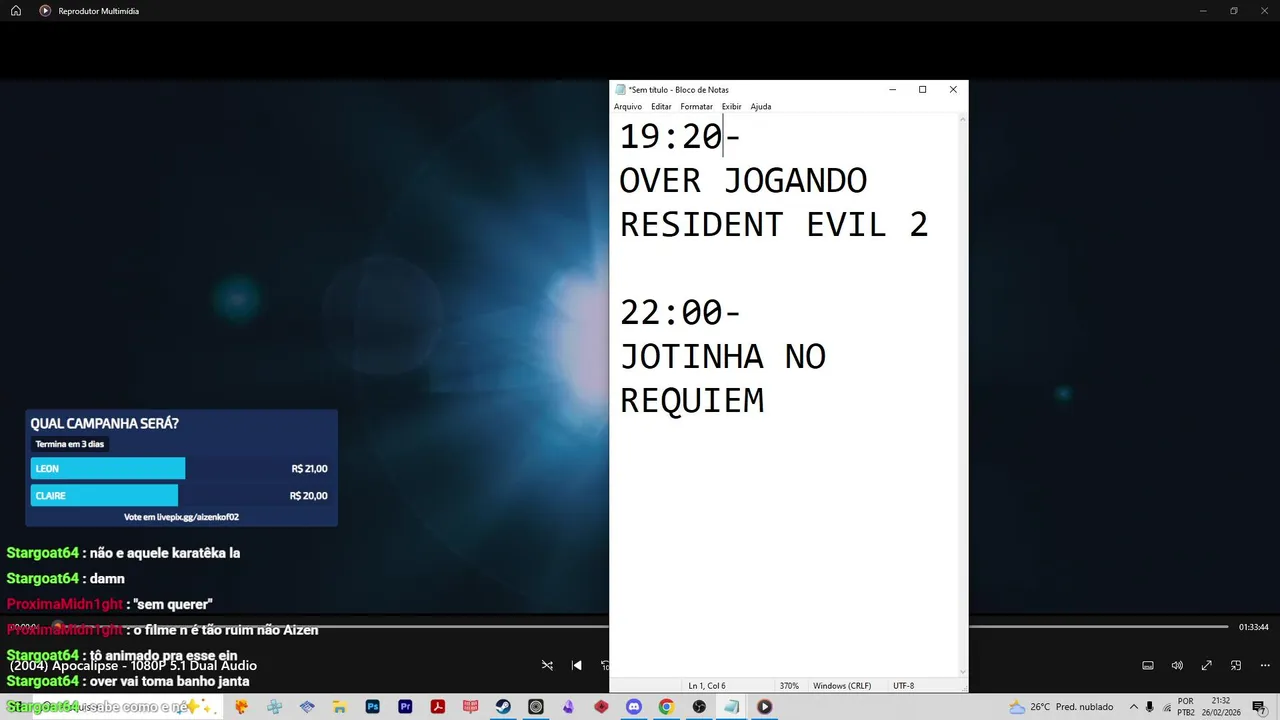Open the purple app icon beside Discord group

(x=568, y=706)
